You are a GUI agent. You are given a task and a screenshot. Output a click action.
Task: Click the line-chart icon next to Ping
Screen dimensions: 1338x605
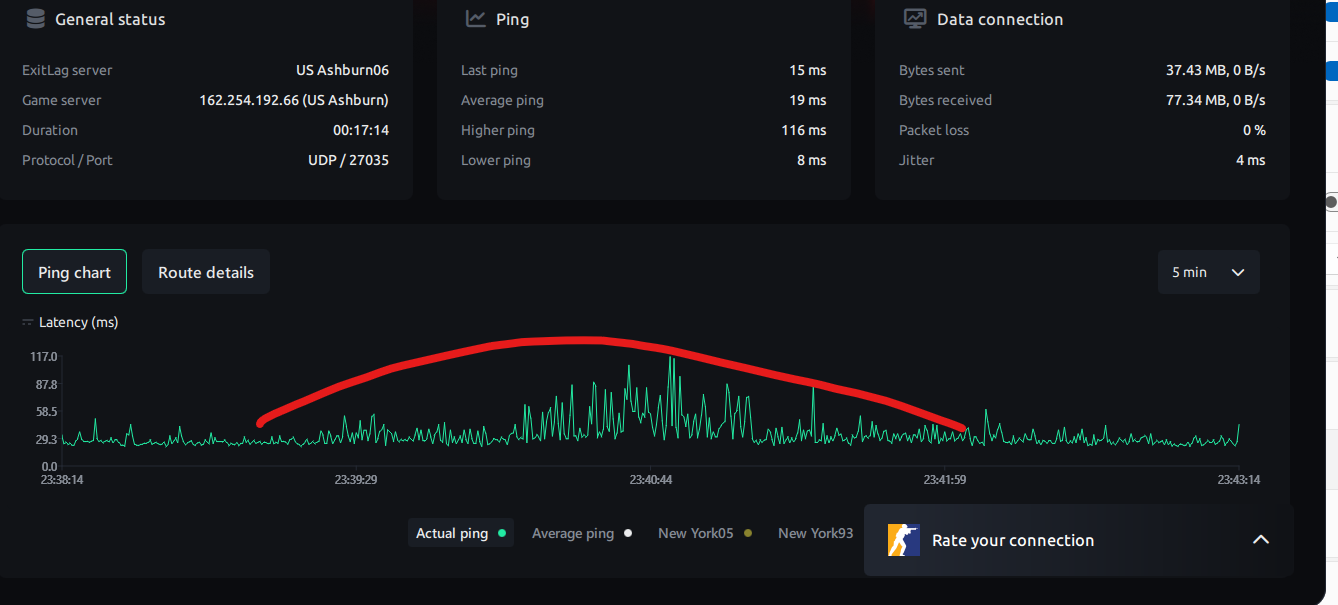[474, 18]
